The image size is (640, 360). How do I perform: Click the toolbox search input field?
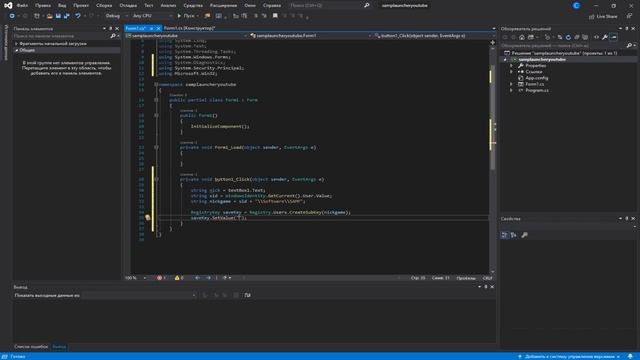point(61,36)
